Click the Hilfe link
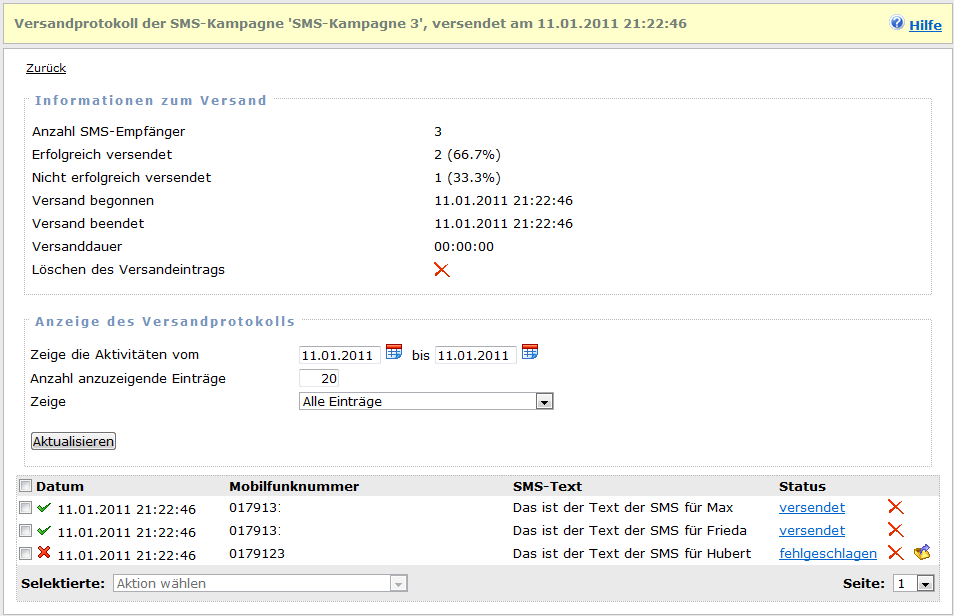The height and width of the screenshot is (616, 954). click(925, 25)
